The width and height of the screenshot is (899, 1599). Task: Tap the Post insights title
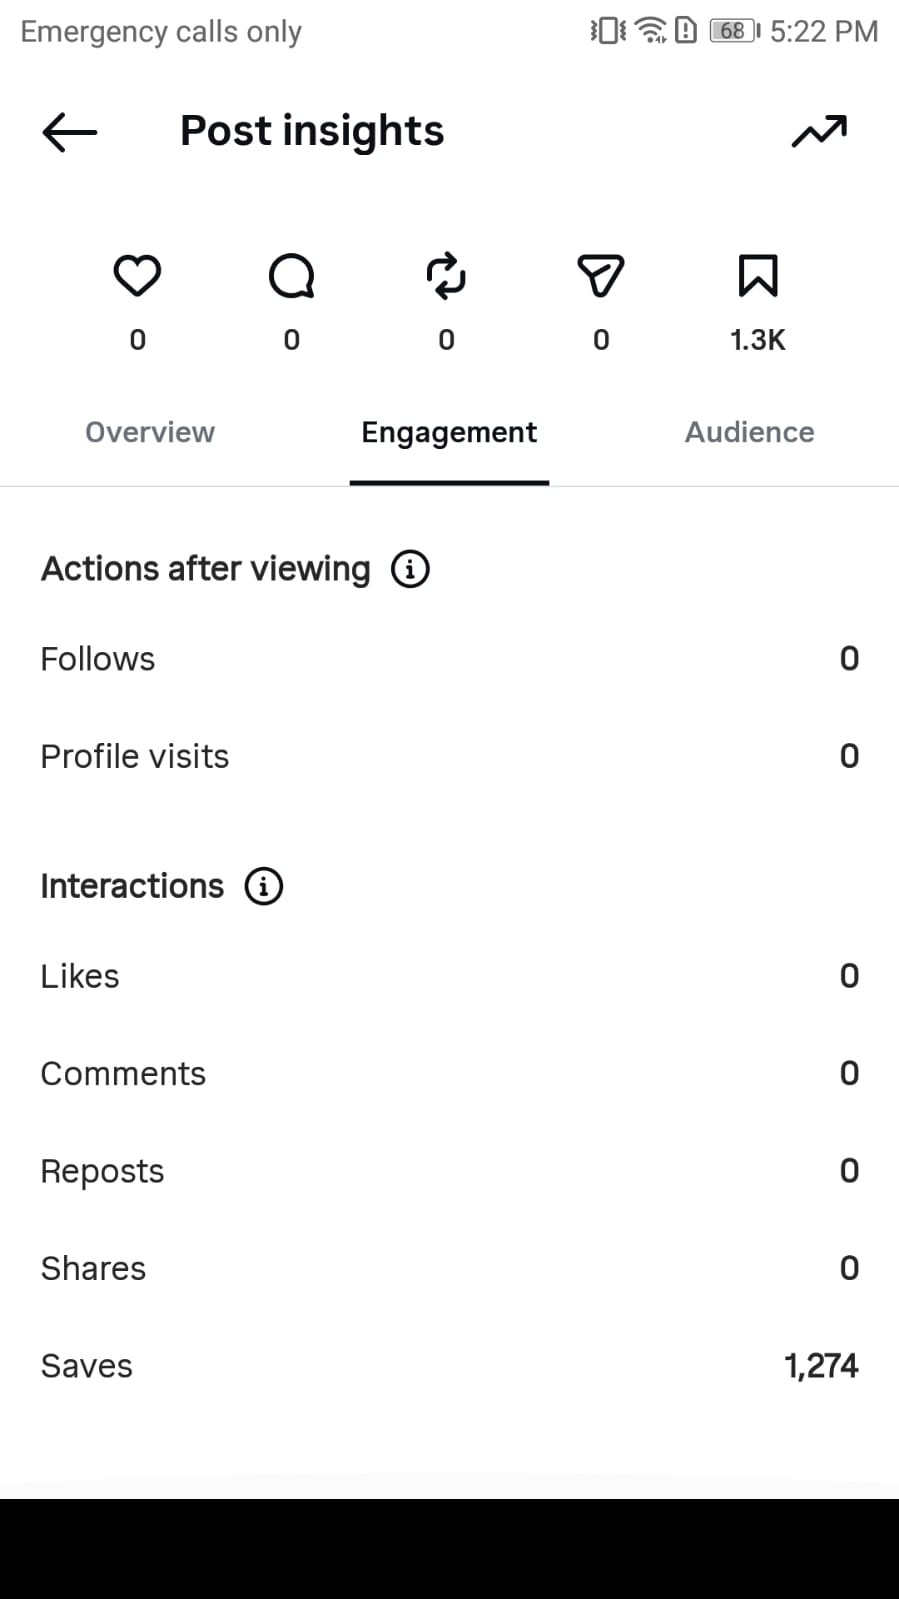312,131
